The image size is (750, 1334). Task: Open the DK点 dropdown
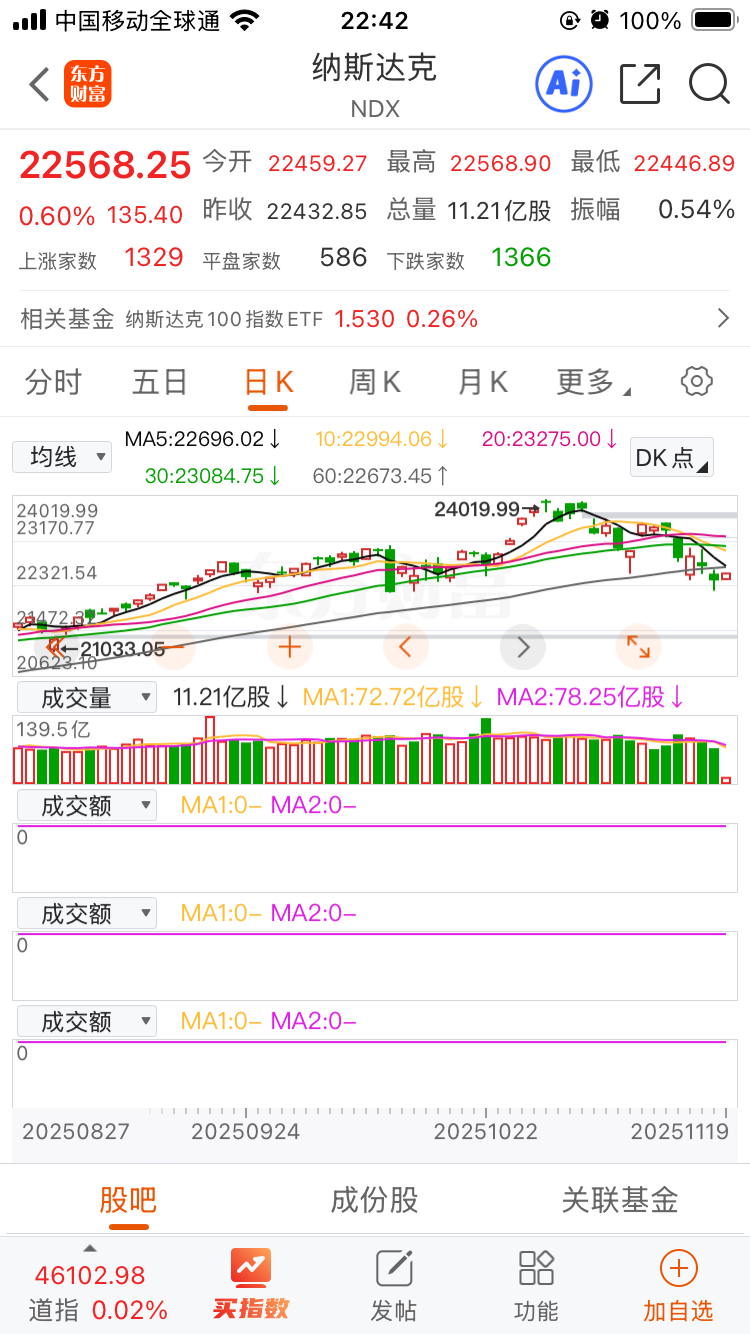[672, 458]
